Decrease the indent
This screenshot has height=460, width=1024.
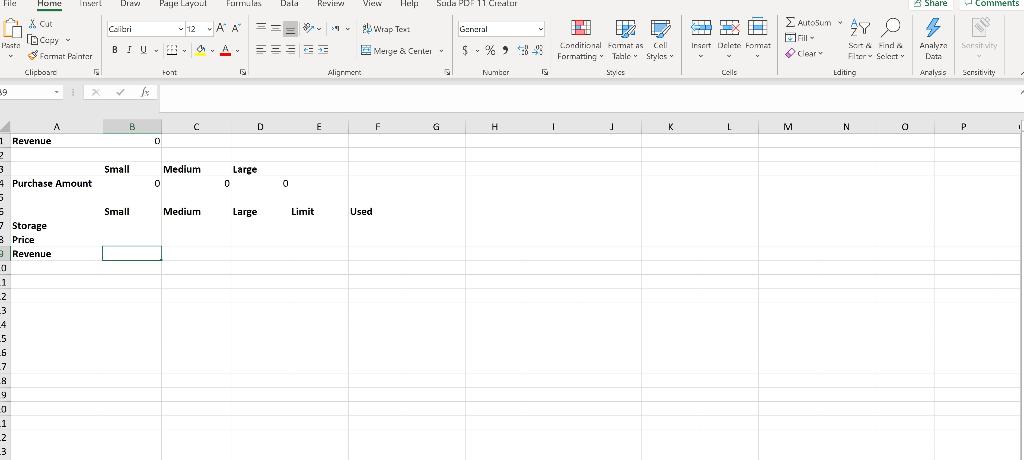(308, 50)
